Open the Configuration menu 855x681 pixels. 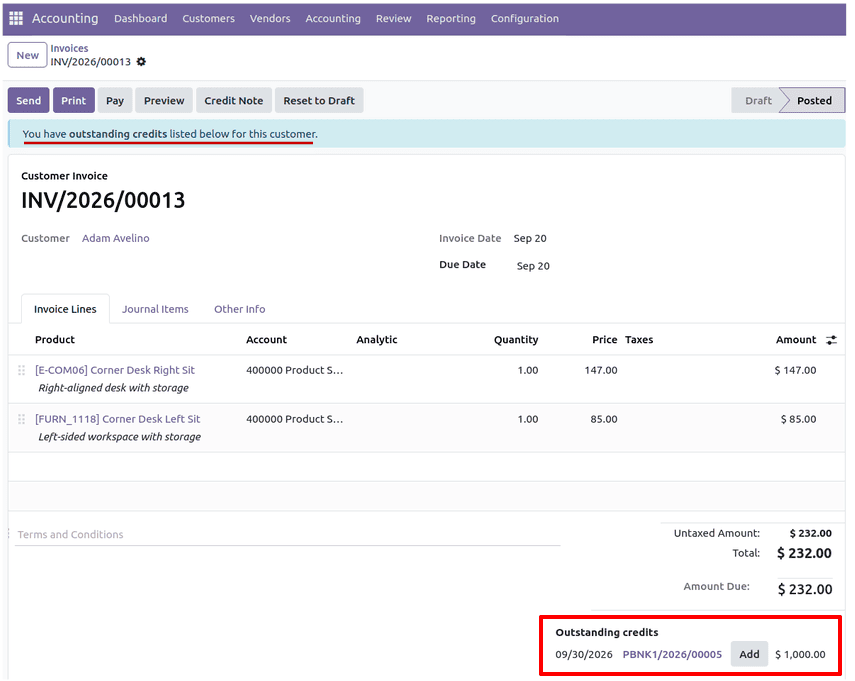click(x=525, y=19)
